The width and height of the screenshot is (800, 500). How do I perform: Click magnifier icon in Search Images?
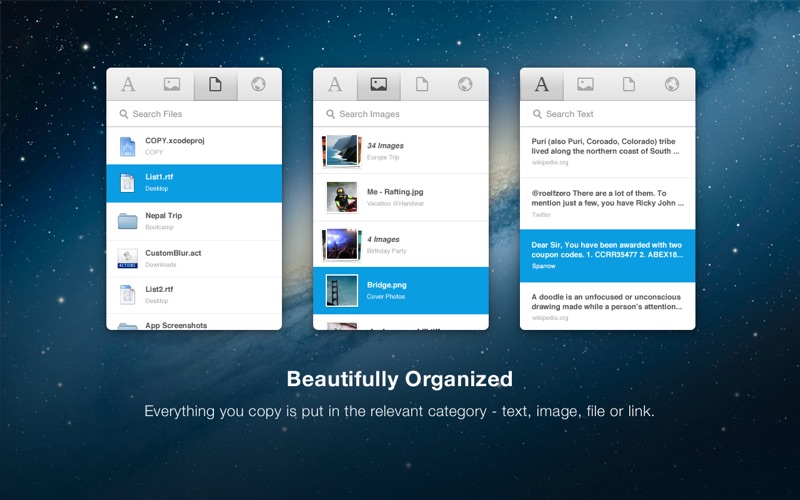(x=331, y=114)
